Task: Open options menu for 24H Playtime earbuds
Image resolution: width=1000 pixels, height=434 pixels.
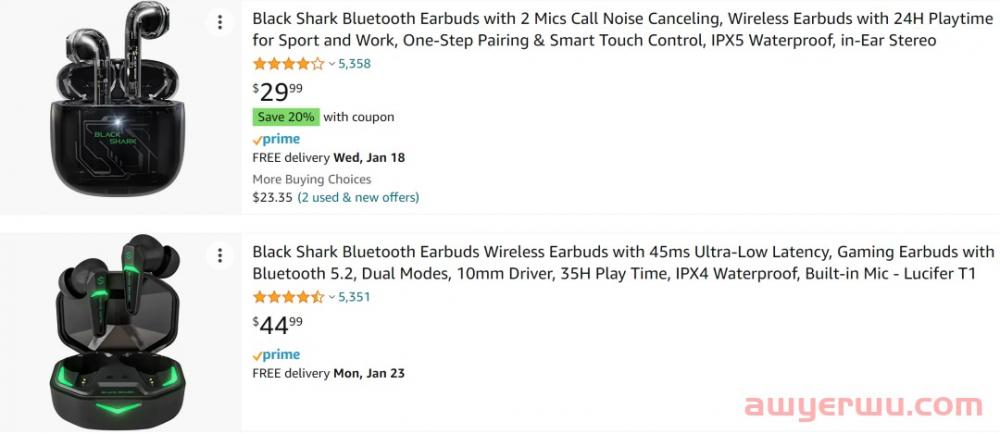Action: [220, 23]
